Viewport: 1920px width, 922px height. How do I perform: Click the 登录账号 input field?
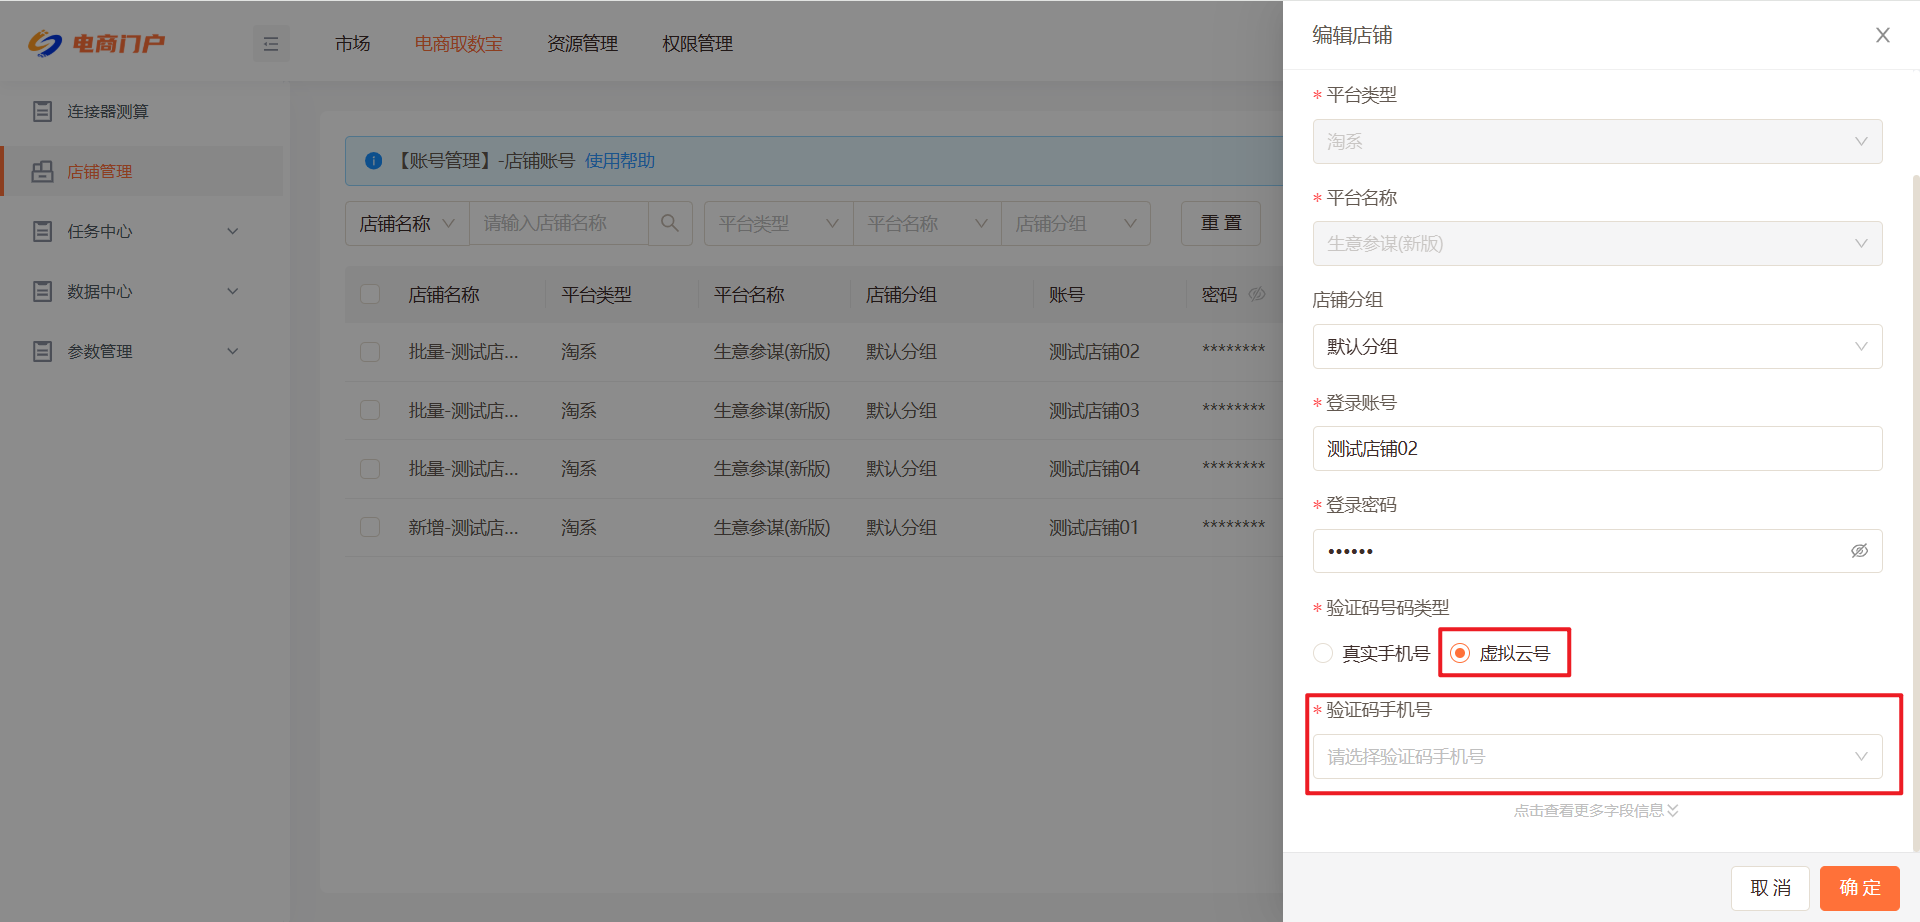pyautogui.click(x=1596, y=449)
